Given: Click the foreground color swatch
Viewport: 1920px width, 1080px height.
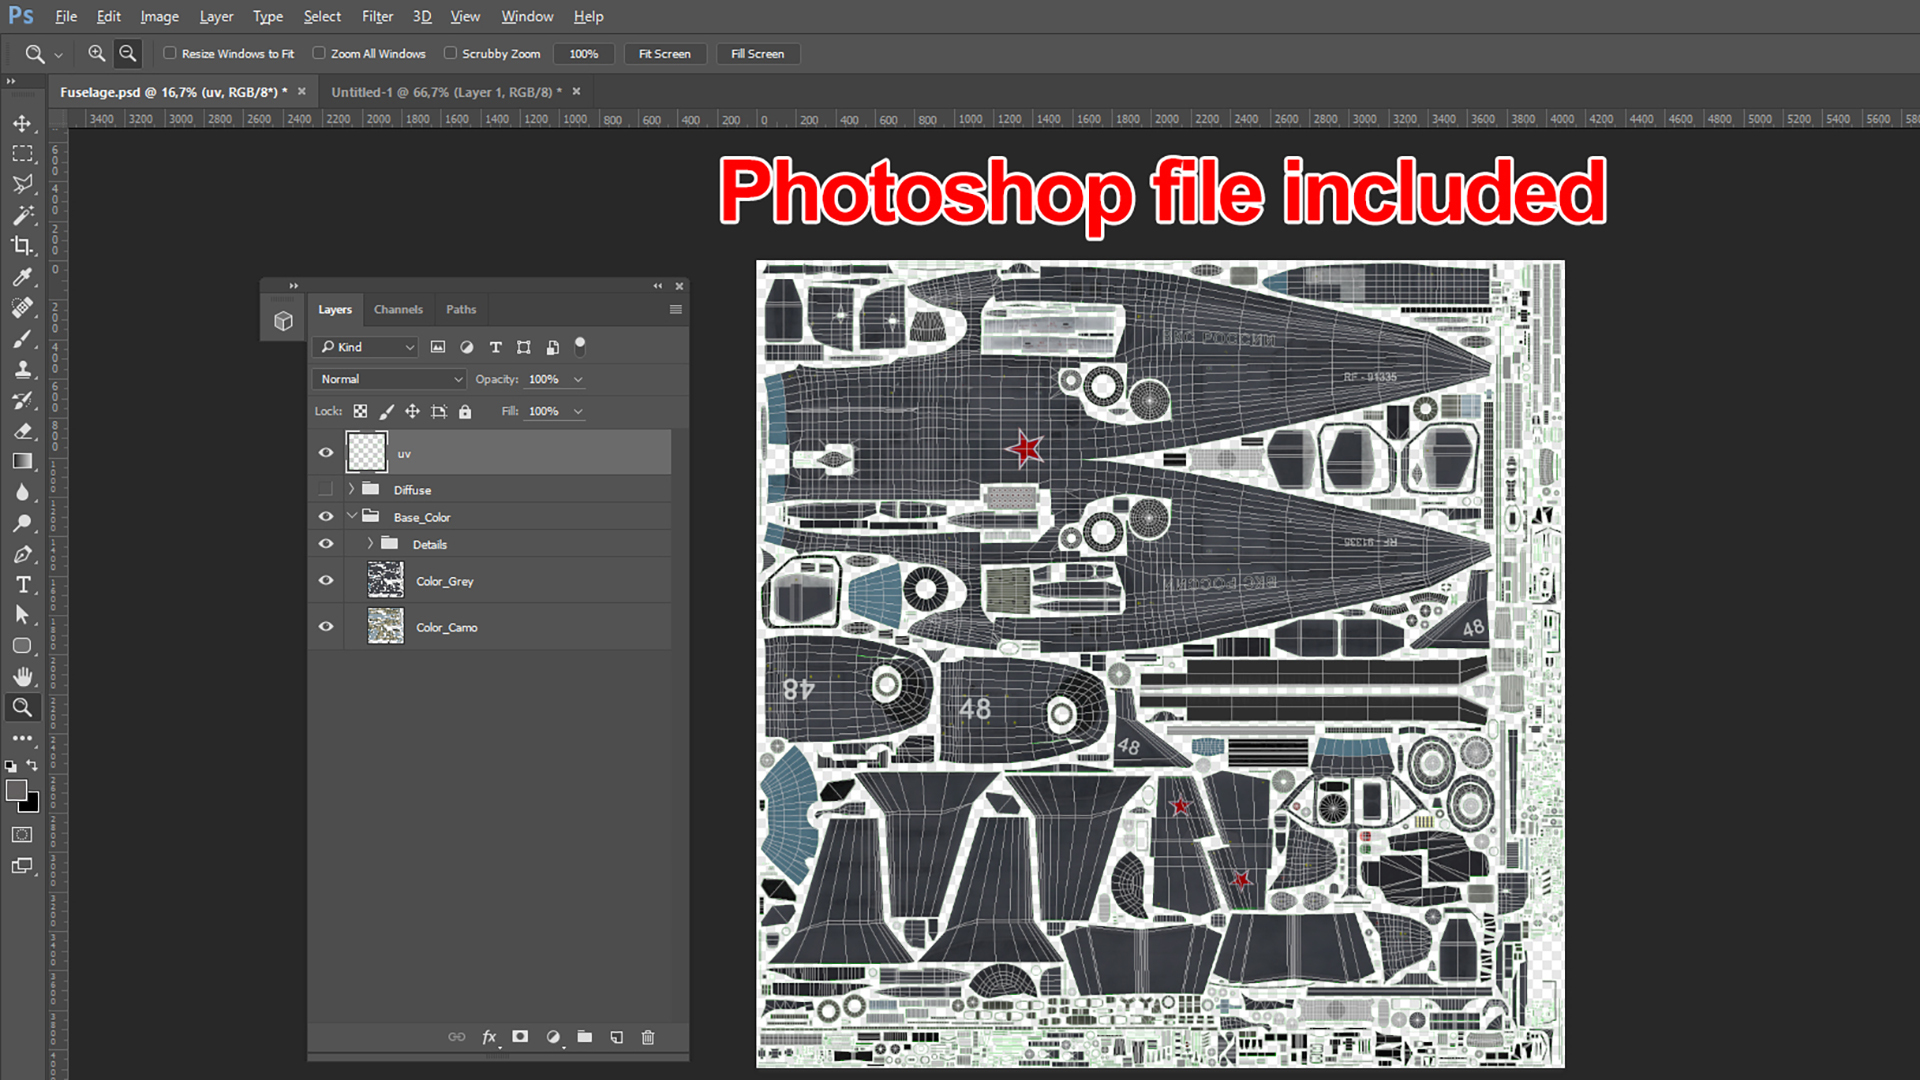Looking at the screenshot, I should 16,790.
